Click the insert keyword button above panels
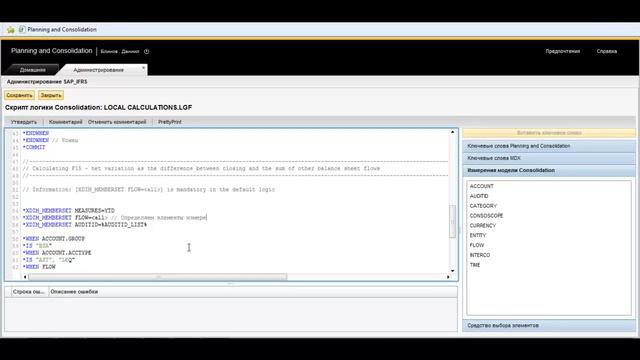The height and width of the screenshot is (360, 640). (549, 133)
